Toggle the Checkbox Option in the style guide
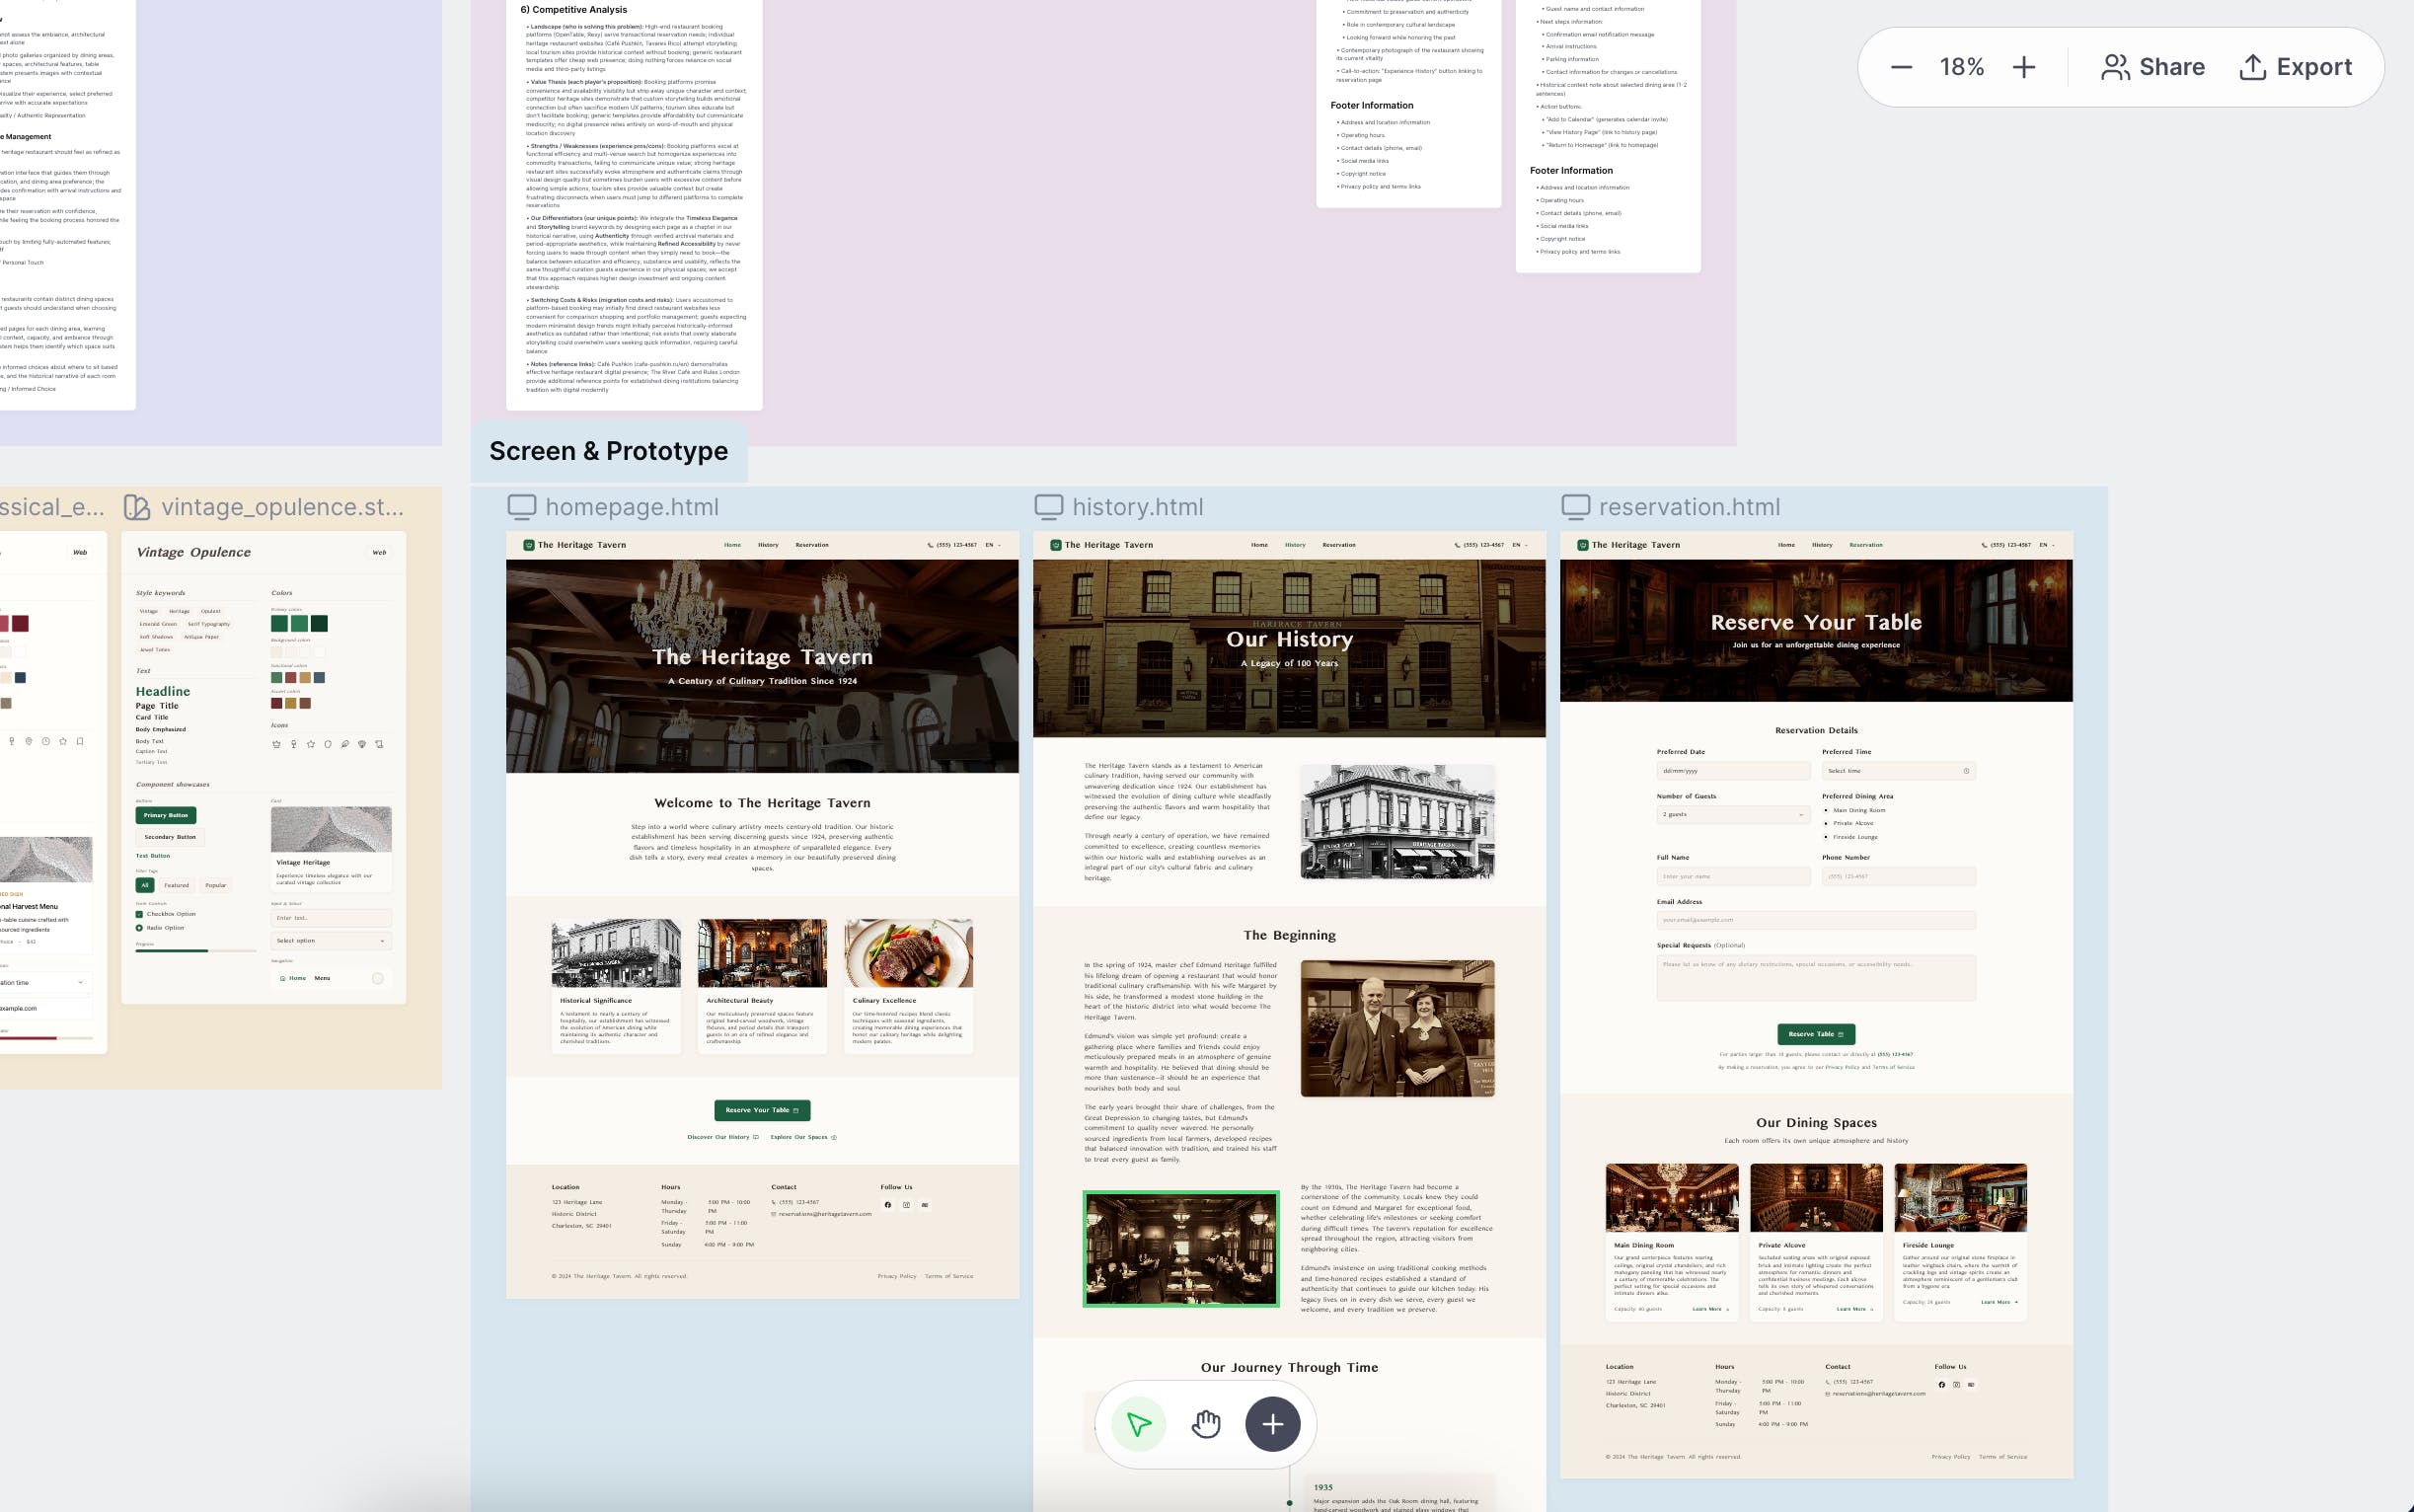The width and height of the screenshot is (2414, 1512). coord(139,914)
